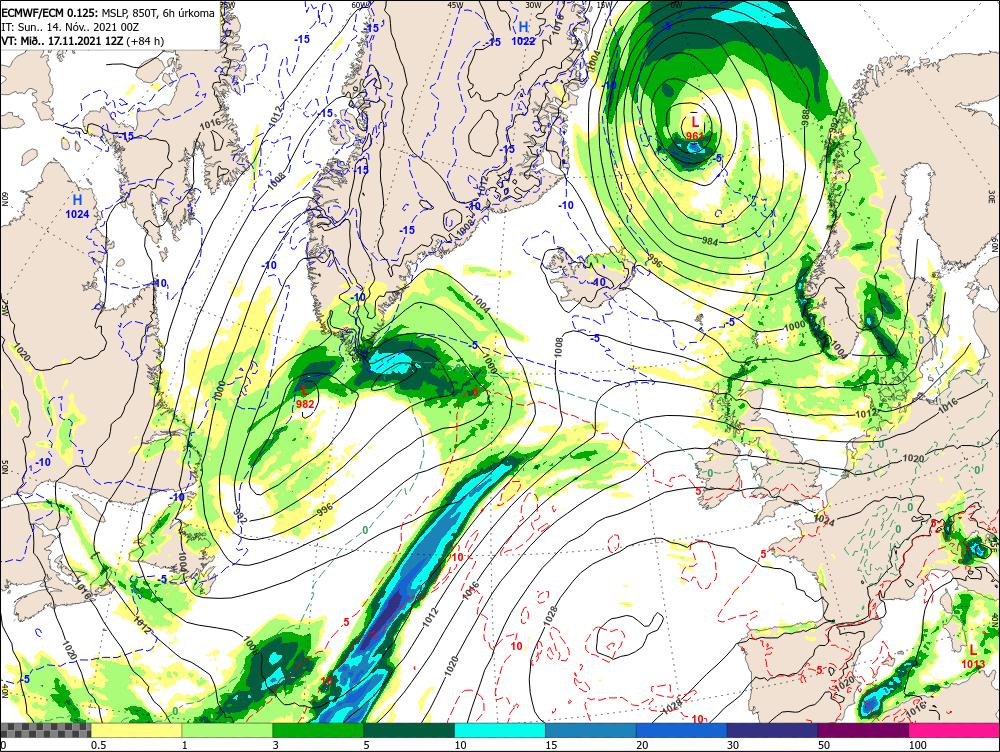Click the legend value label 15
This screenshot has width=1000, height=752.
(x=551, y=745)
